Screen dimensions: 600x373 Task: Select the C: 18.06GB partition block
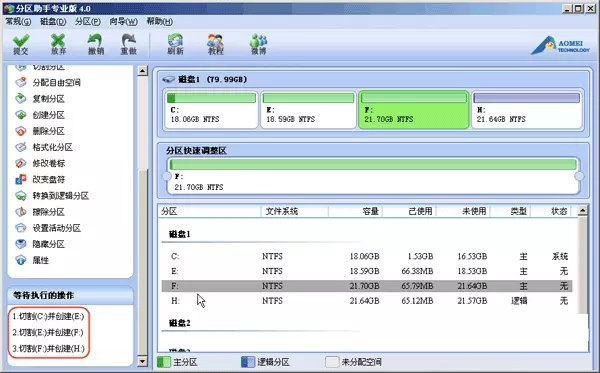tap(211, 109)
